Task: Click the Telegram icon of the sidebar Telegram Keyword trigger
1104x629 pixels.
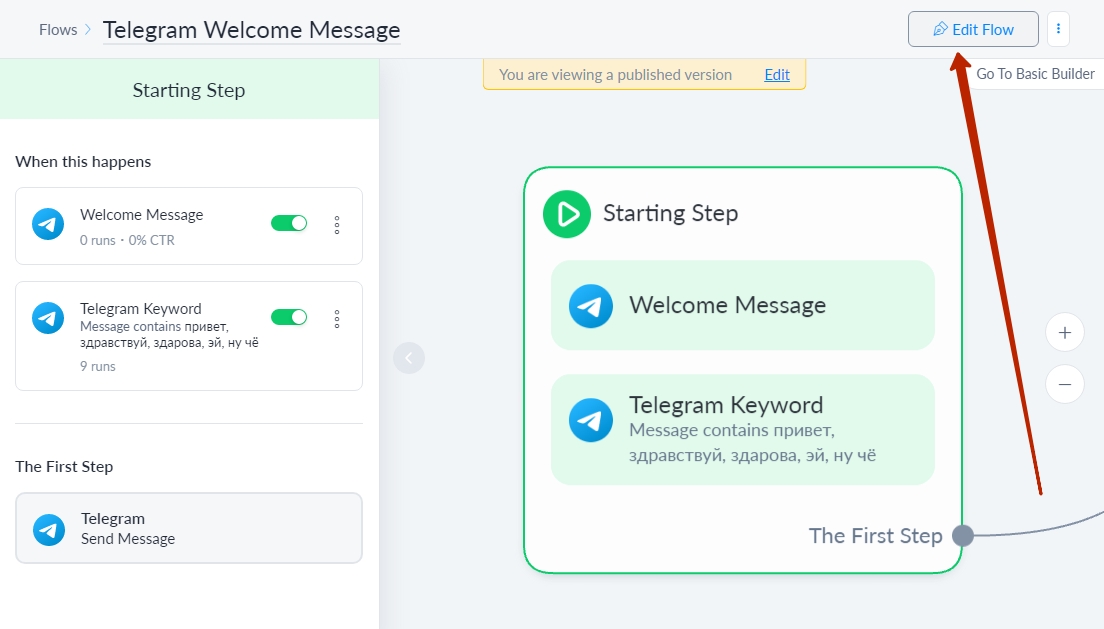Action: coord(48,318)
